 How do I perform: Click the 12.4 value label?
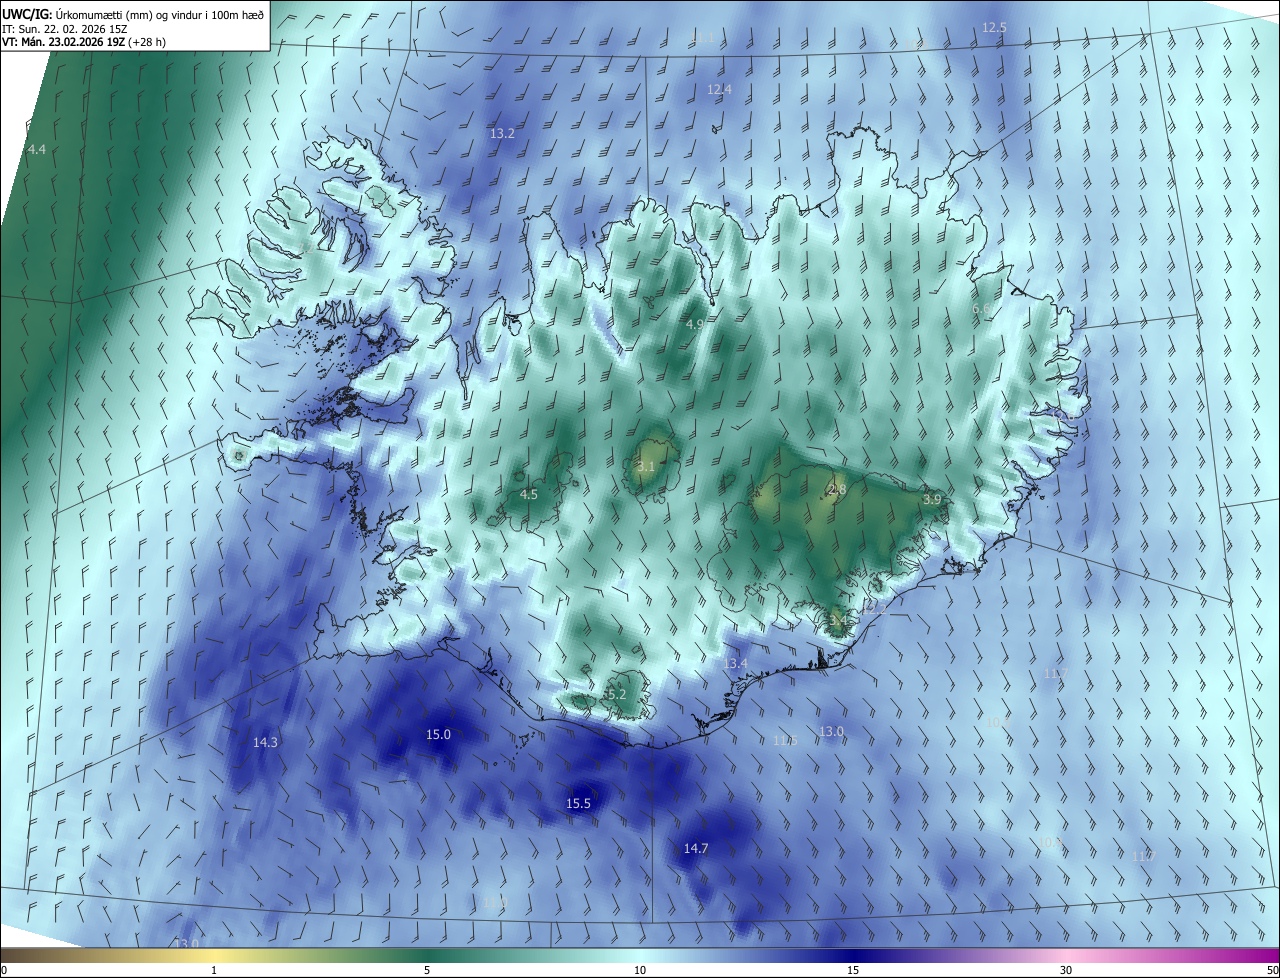point(719,89)
